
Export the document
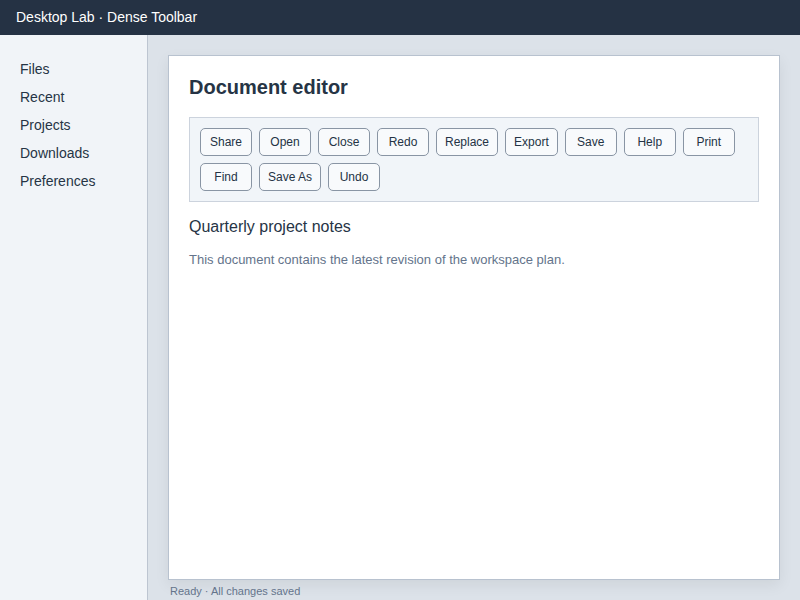(531, 142)
